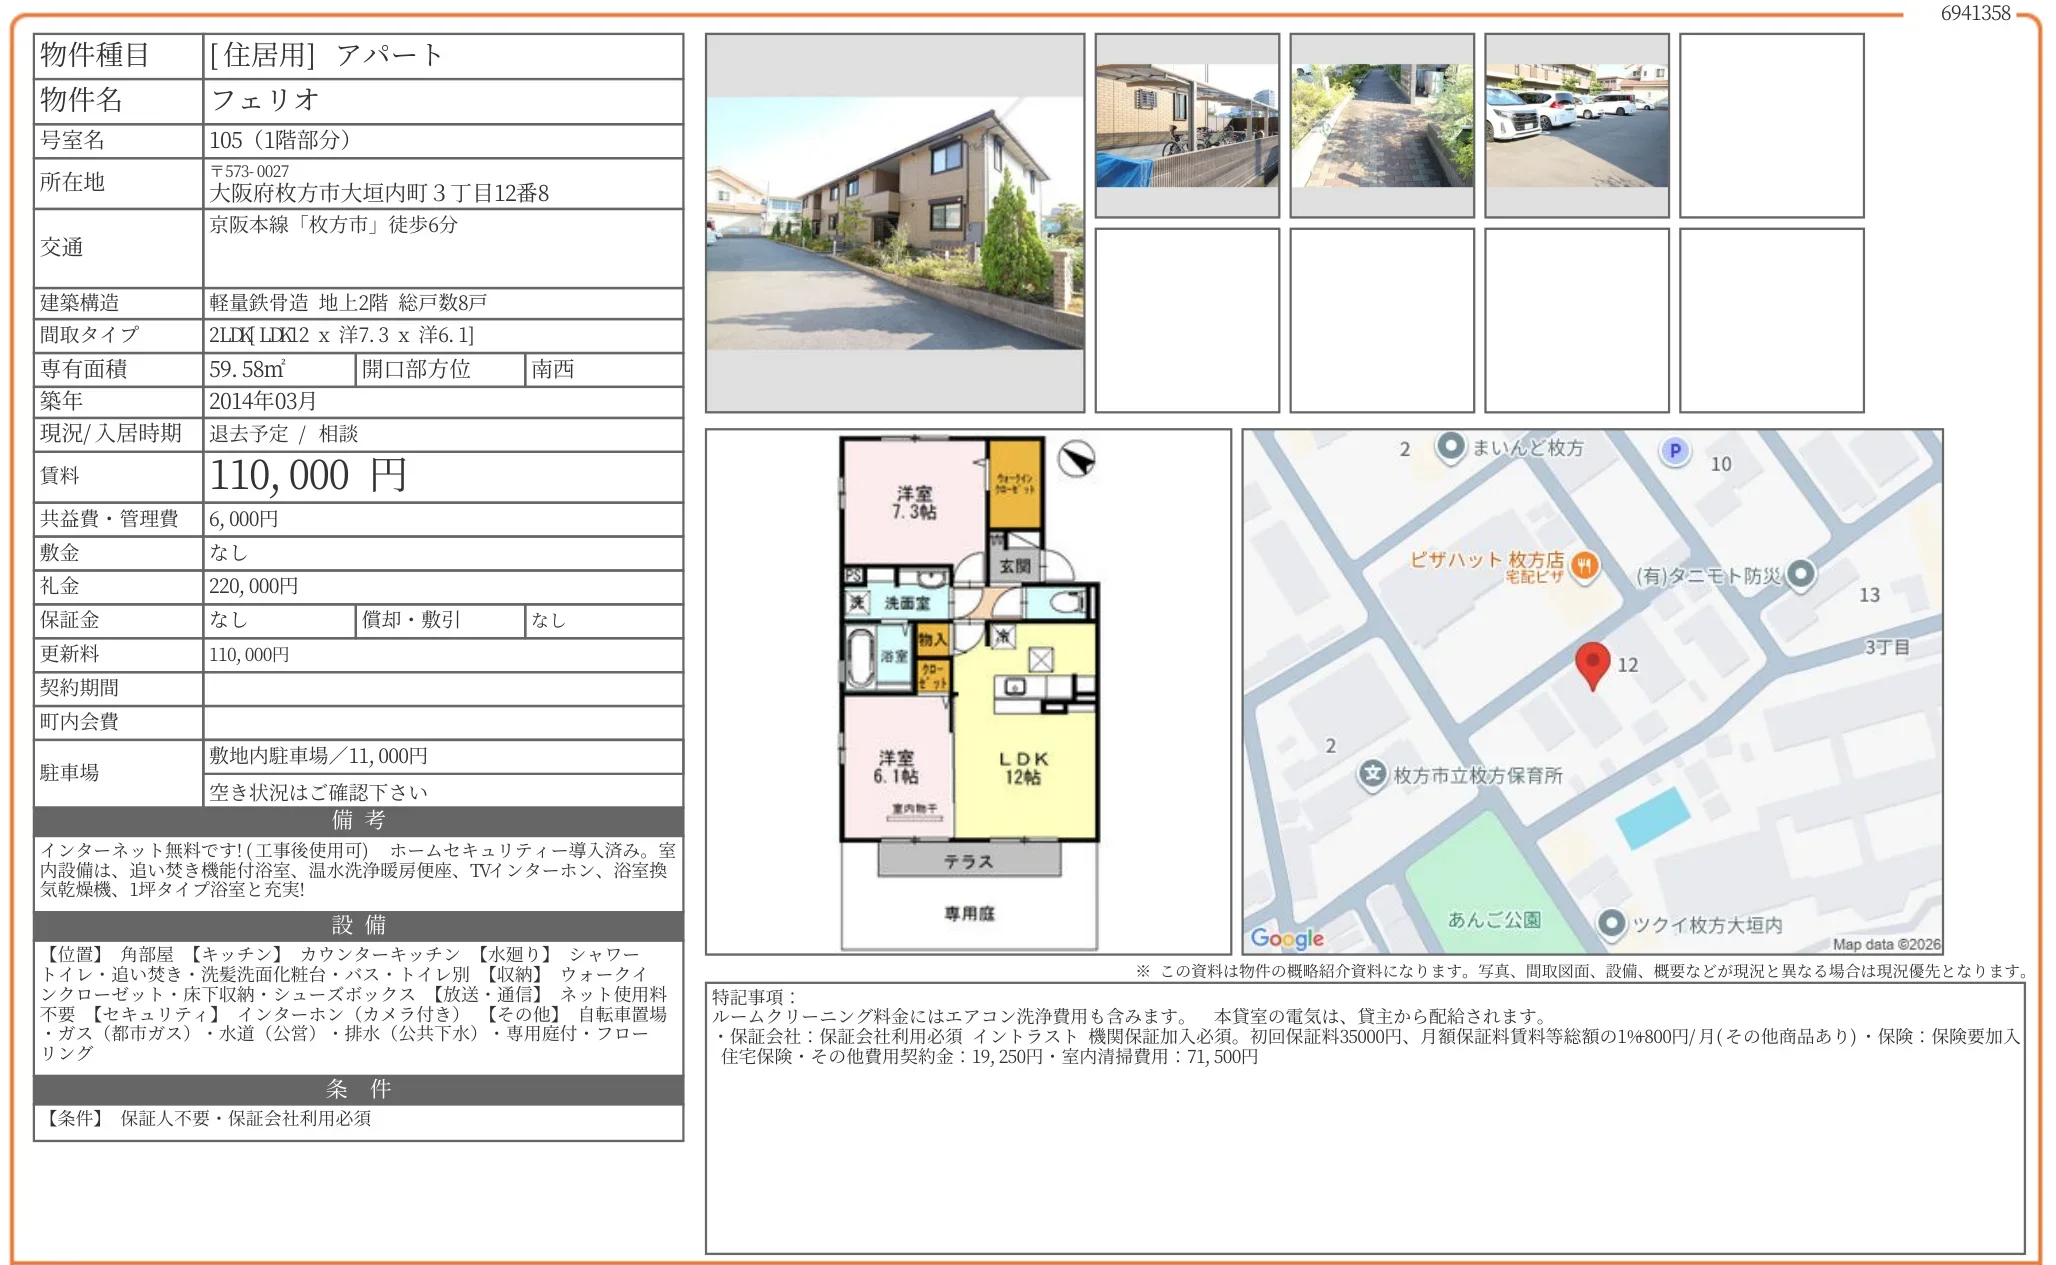Click the まいんど枚方 map pin icon

pos(1450,446)
